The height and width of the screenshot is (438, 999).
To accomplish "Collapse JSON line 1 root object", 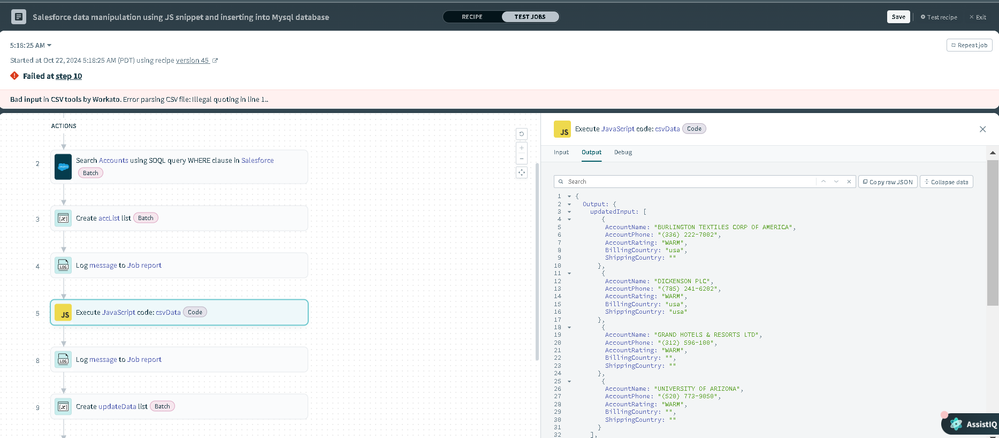I will 569,196.
